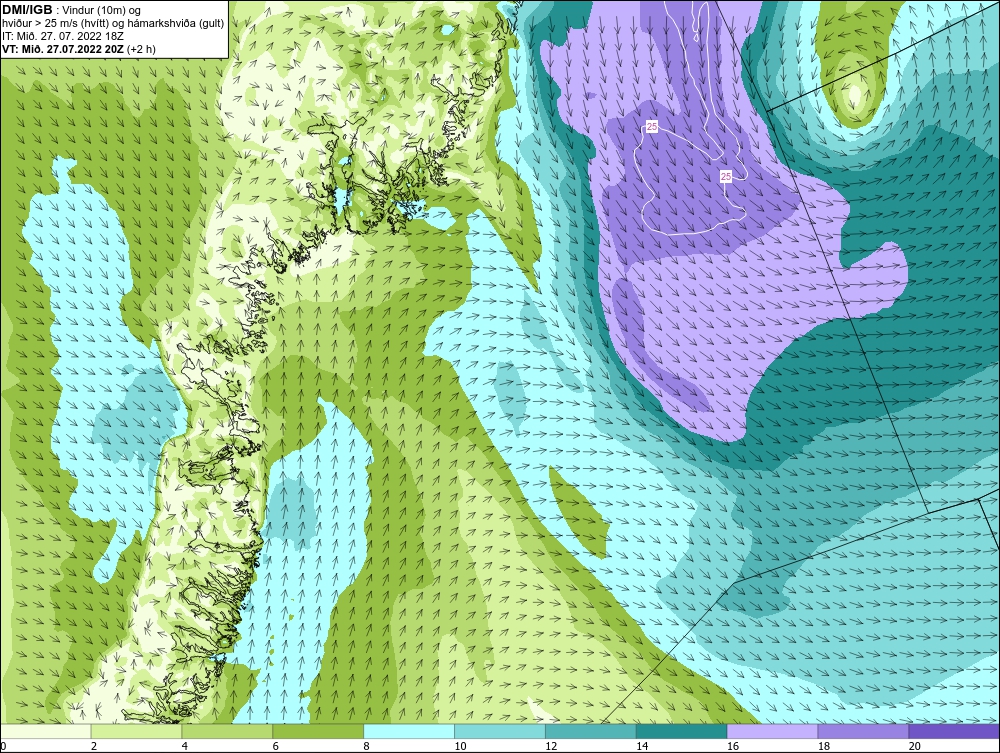
Task: Click the legend scale value '2'
Action: tap(94, 746)
